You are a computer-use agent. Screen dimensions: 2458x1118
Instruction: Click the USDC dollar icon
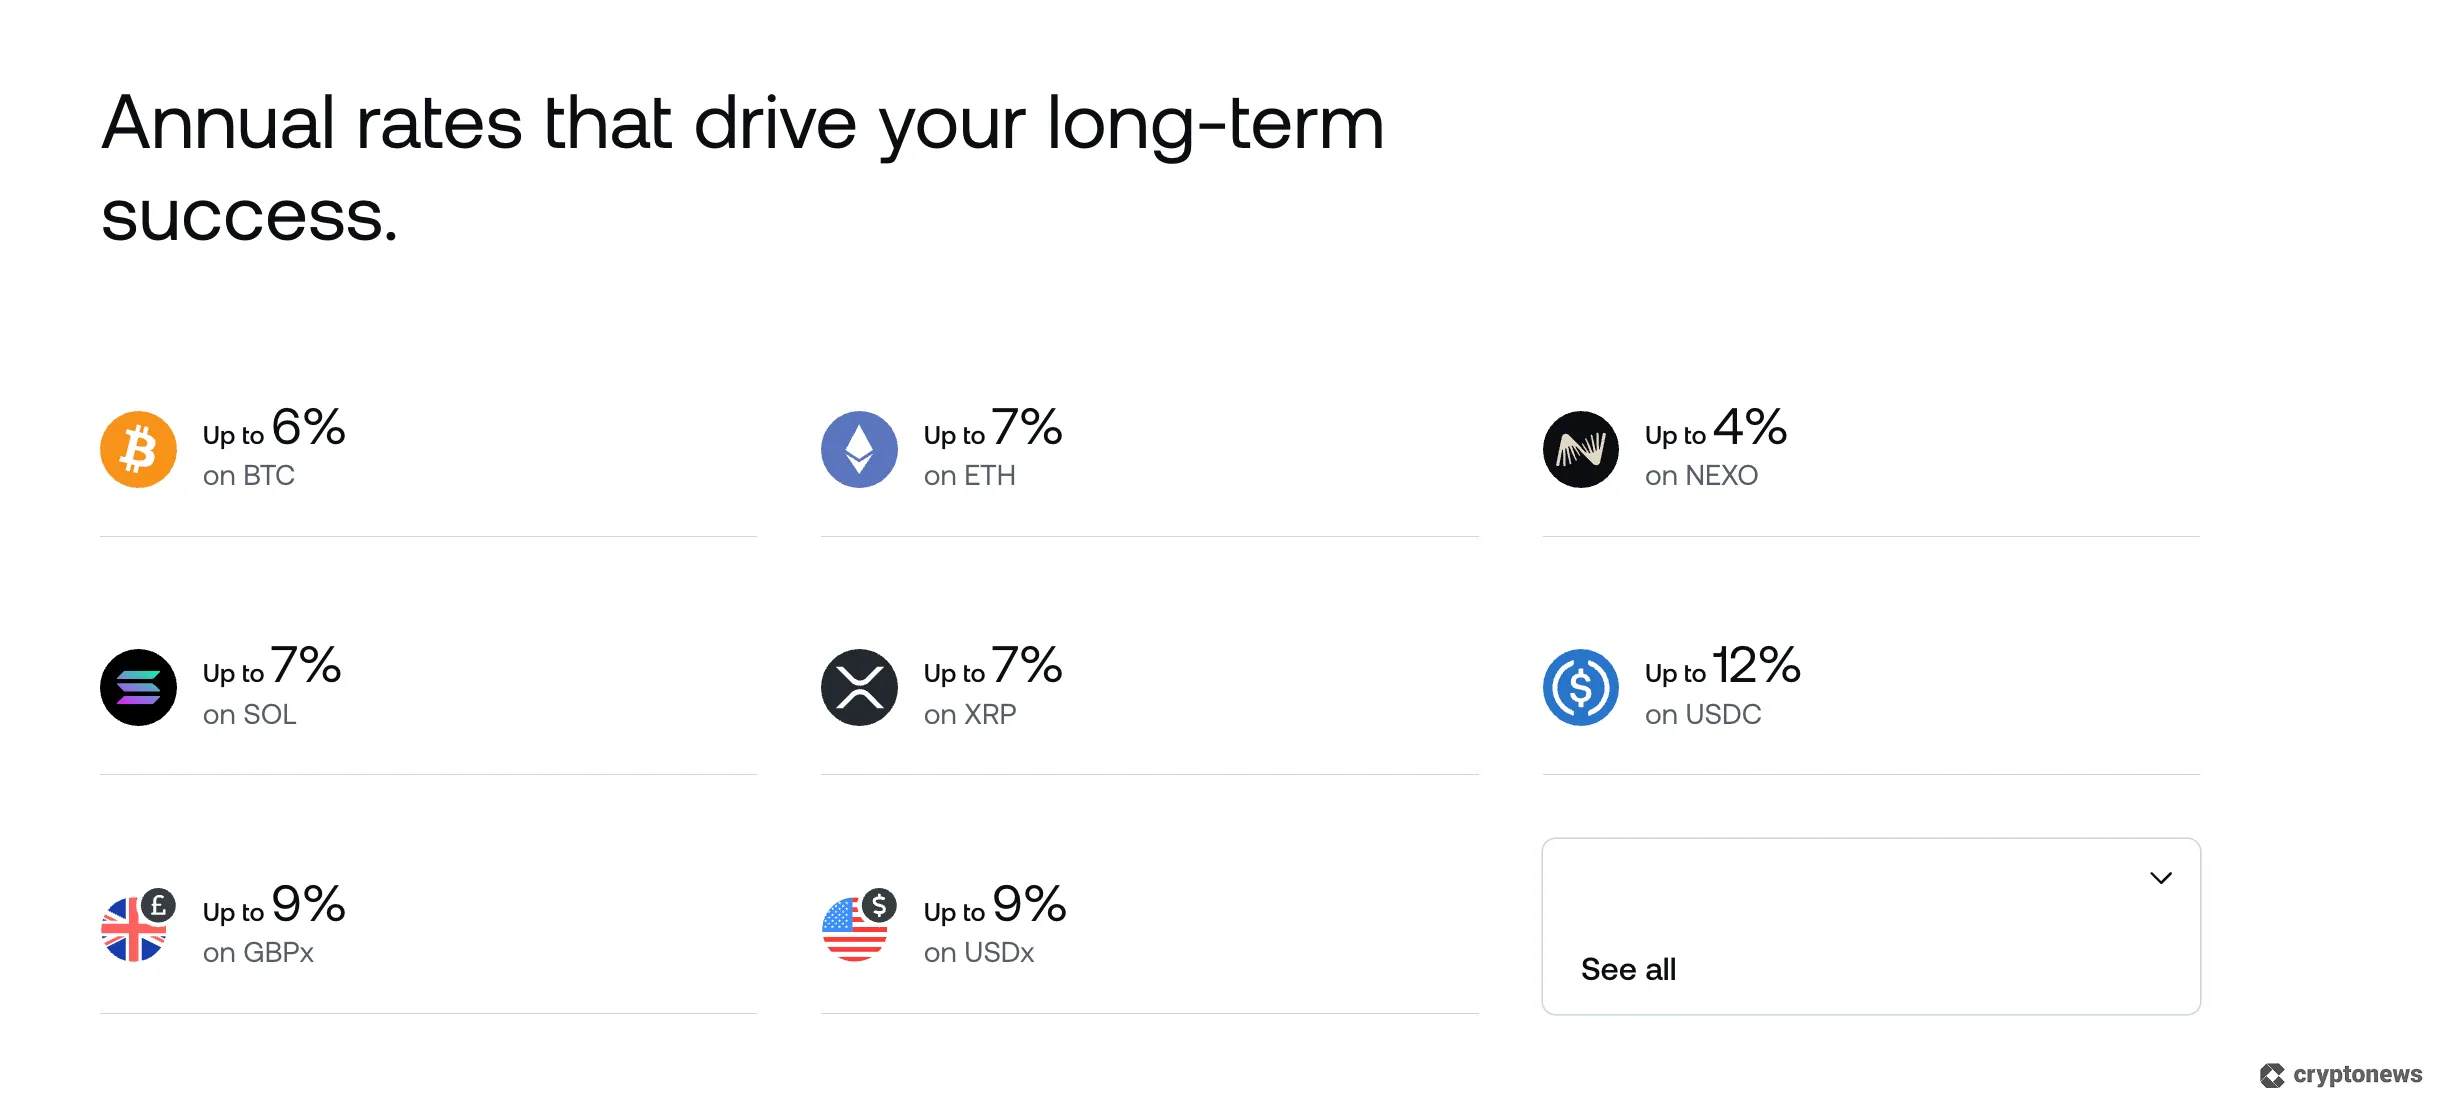1580,687
